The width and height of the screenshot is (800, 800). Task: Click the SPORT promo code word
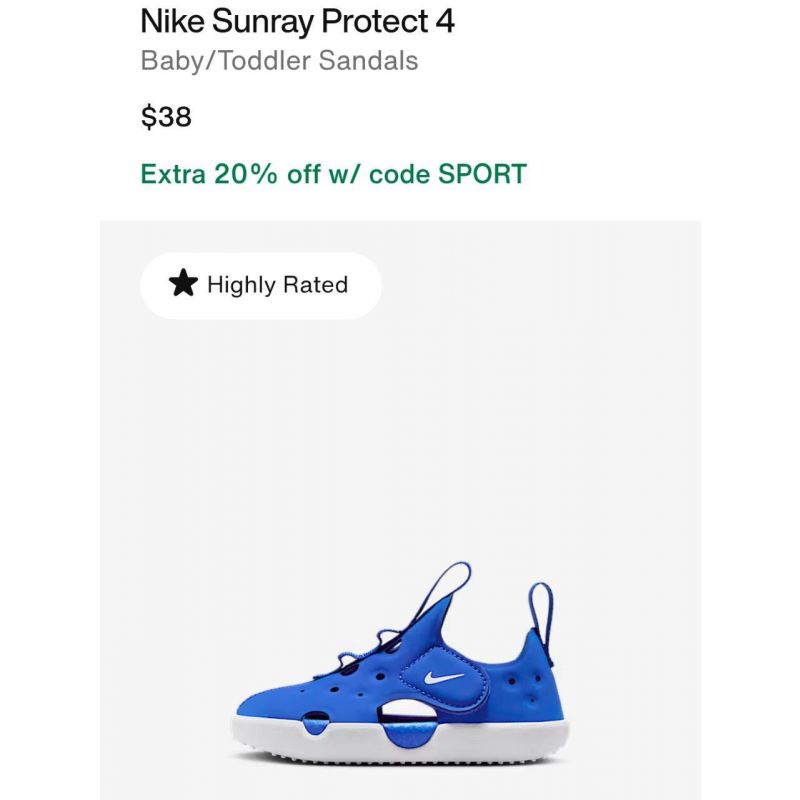[x=482, y=174]
